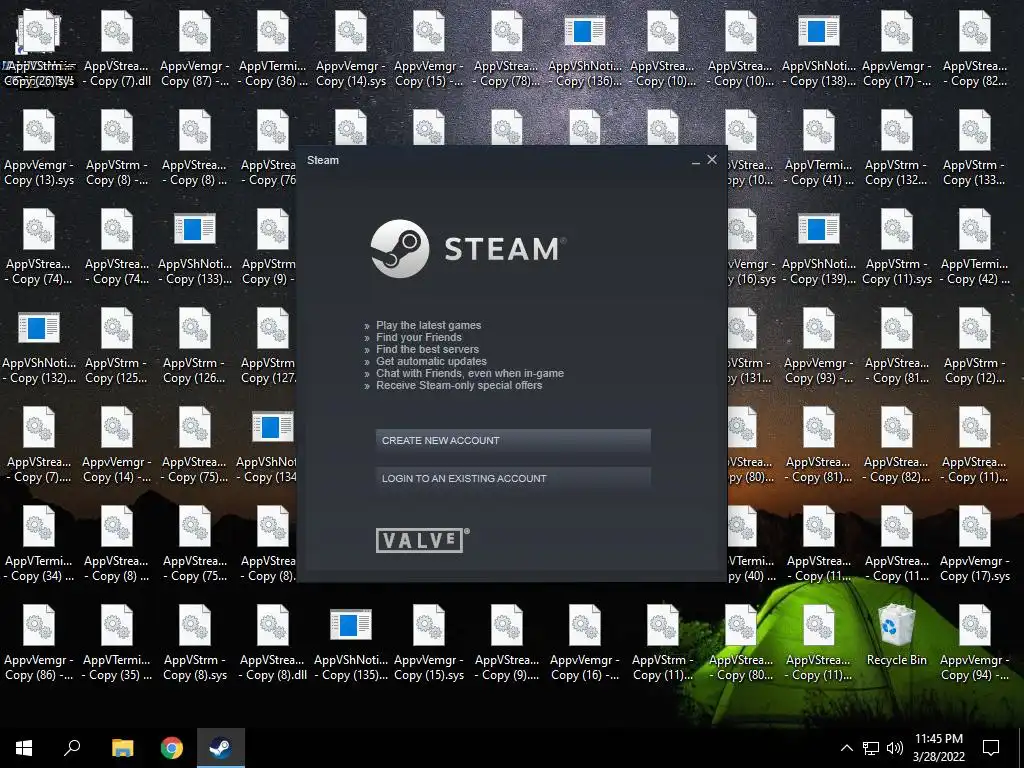
Task: Select AppvVemgr Copy (17).sys desktop file
Action: pyautogui.click(x=974, y=545)
